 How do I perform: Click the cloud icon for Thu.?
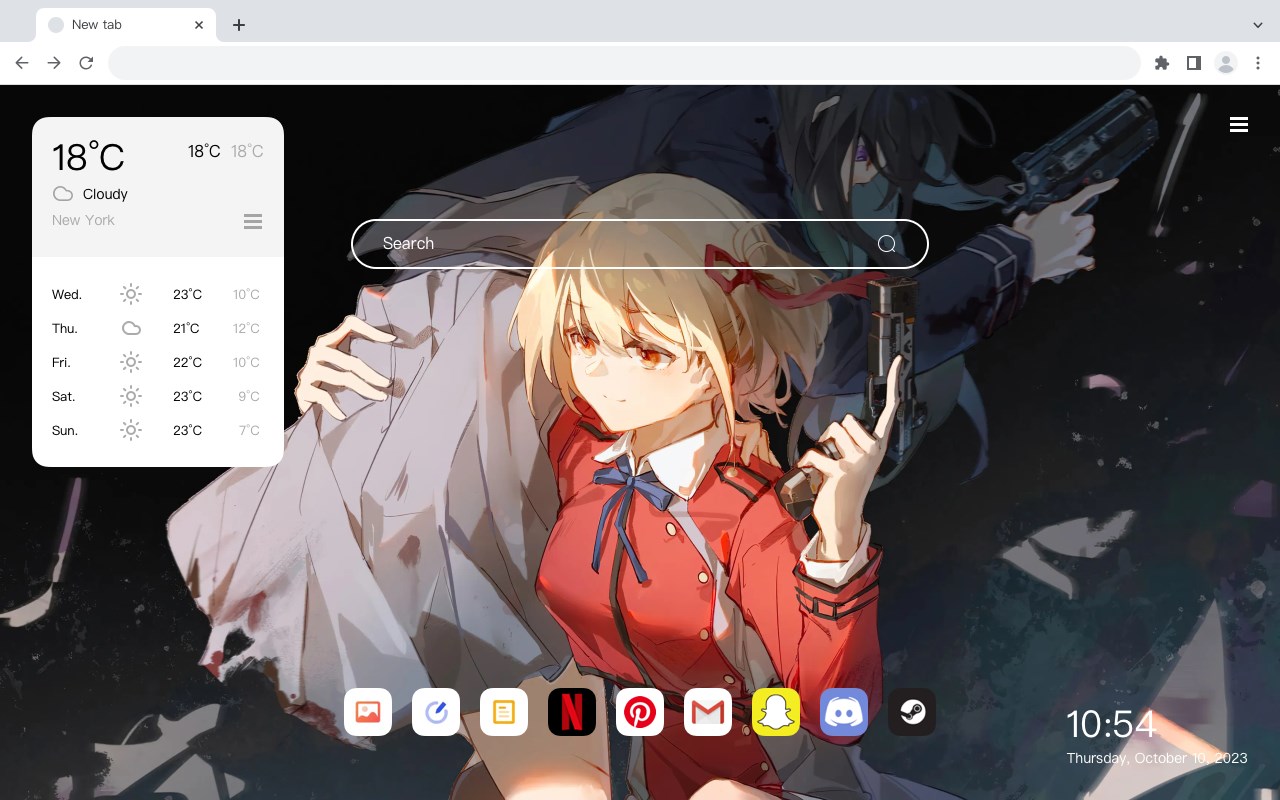pos(131,328)
